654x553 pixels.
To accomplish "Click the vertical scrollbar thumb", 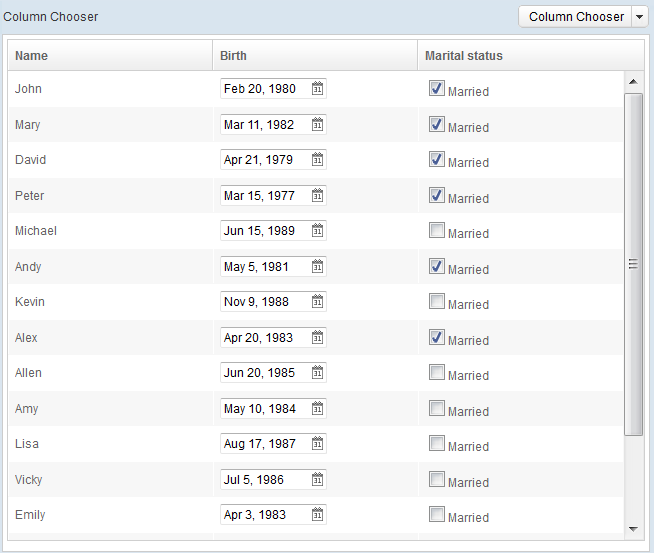I will 633,264.
